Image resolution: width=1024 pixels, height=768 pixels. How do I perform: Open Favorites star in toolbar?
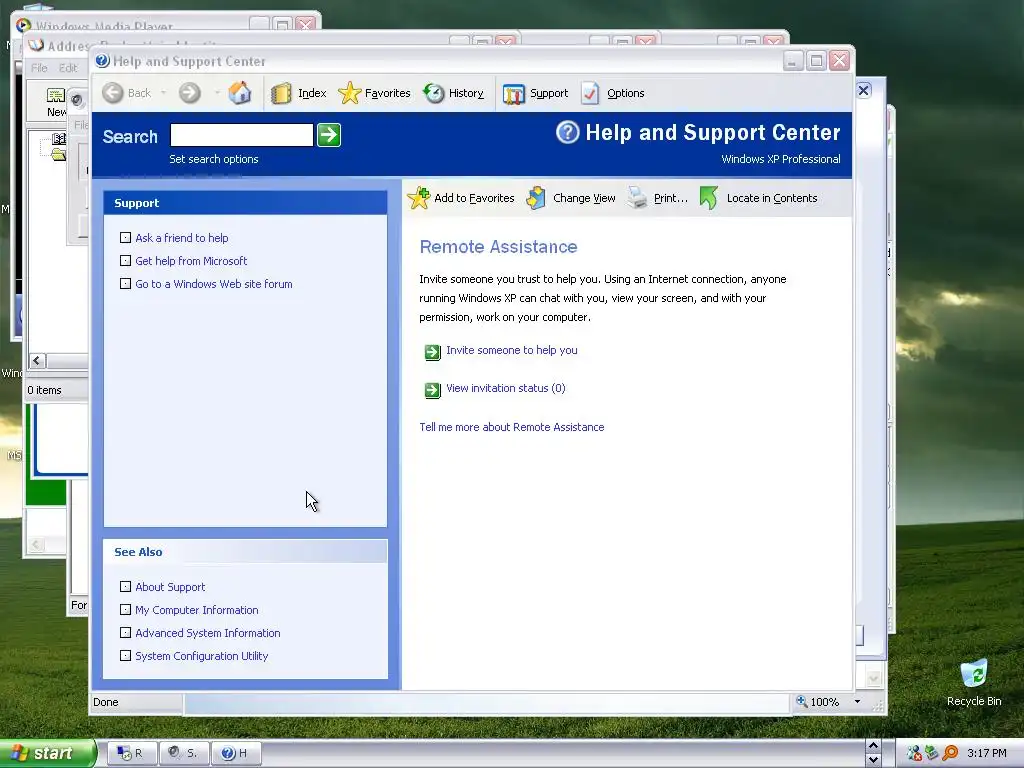click(349, 93)
